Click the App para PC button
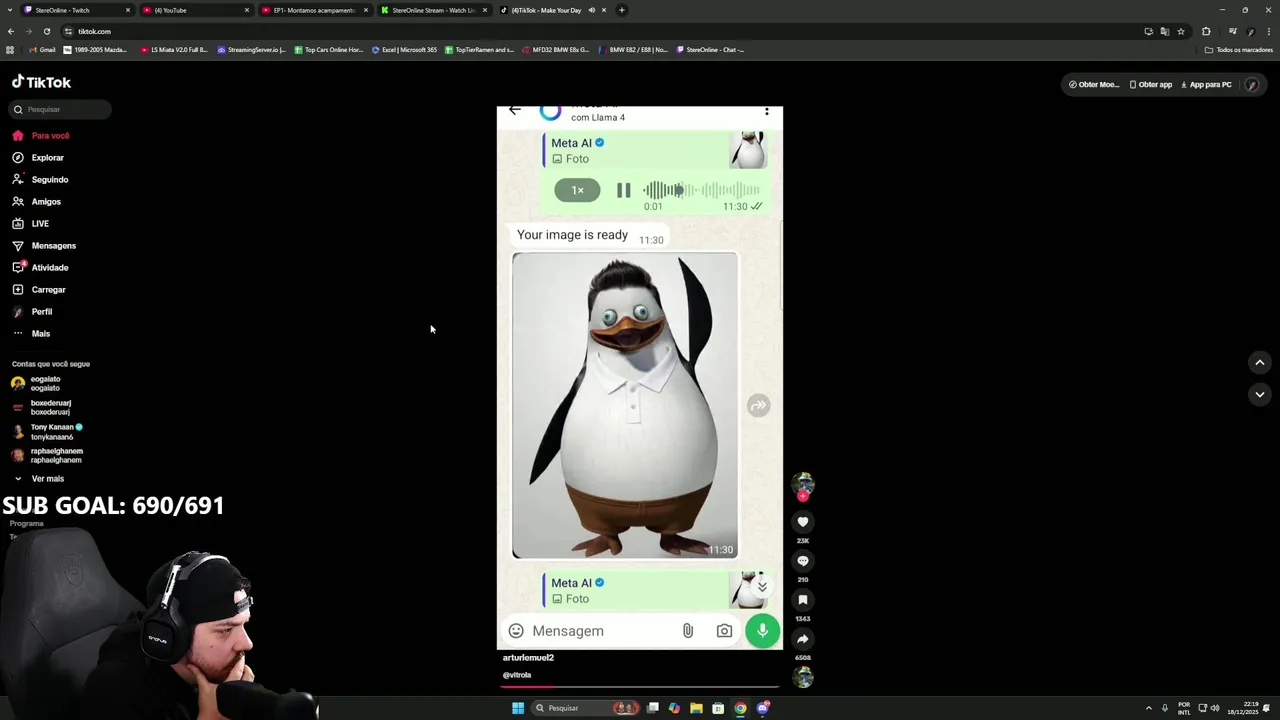This screenshot has height=720, width=1280. pos(1206,85)
